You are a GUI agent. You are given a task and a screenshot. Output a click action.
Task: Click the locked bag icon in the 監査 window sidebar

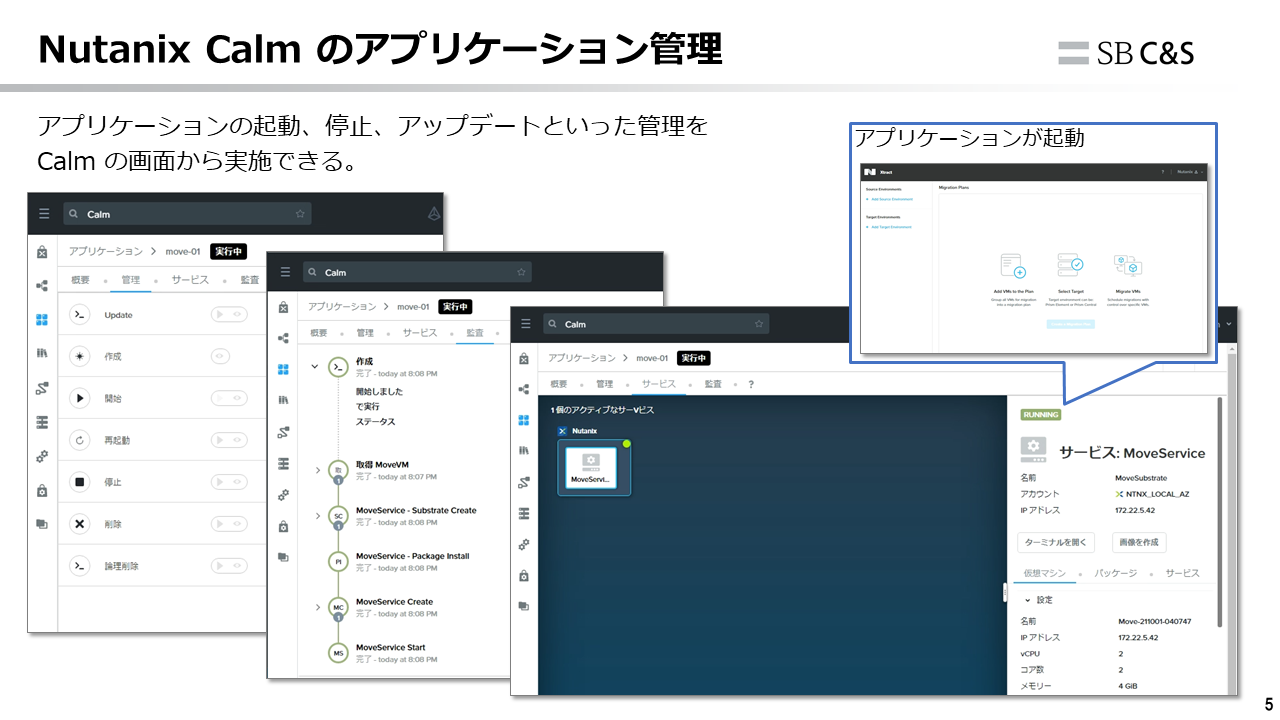pos(284,526)
